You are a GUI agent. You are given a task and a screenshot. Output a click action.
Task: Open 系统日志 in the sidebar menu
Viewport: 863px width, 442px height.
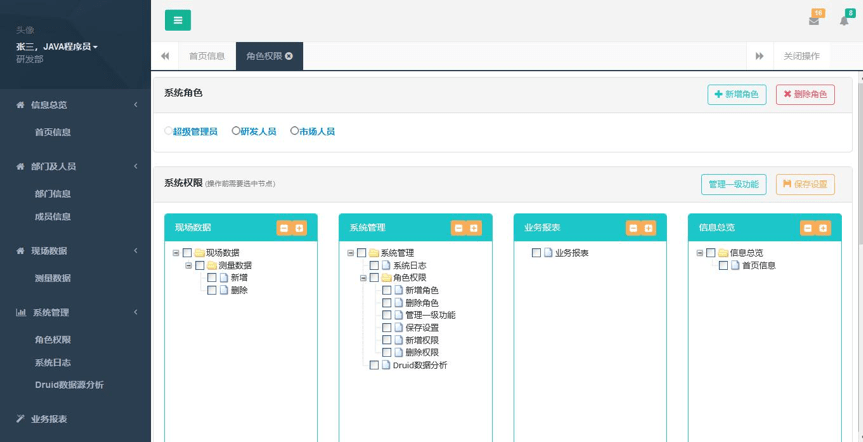[53, 362]
